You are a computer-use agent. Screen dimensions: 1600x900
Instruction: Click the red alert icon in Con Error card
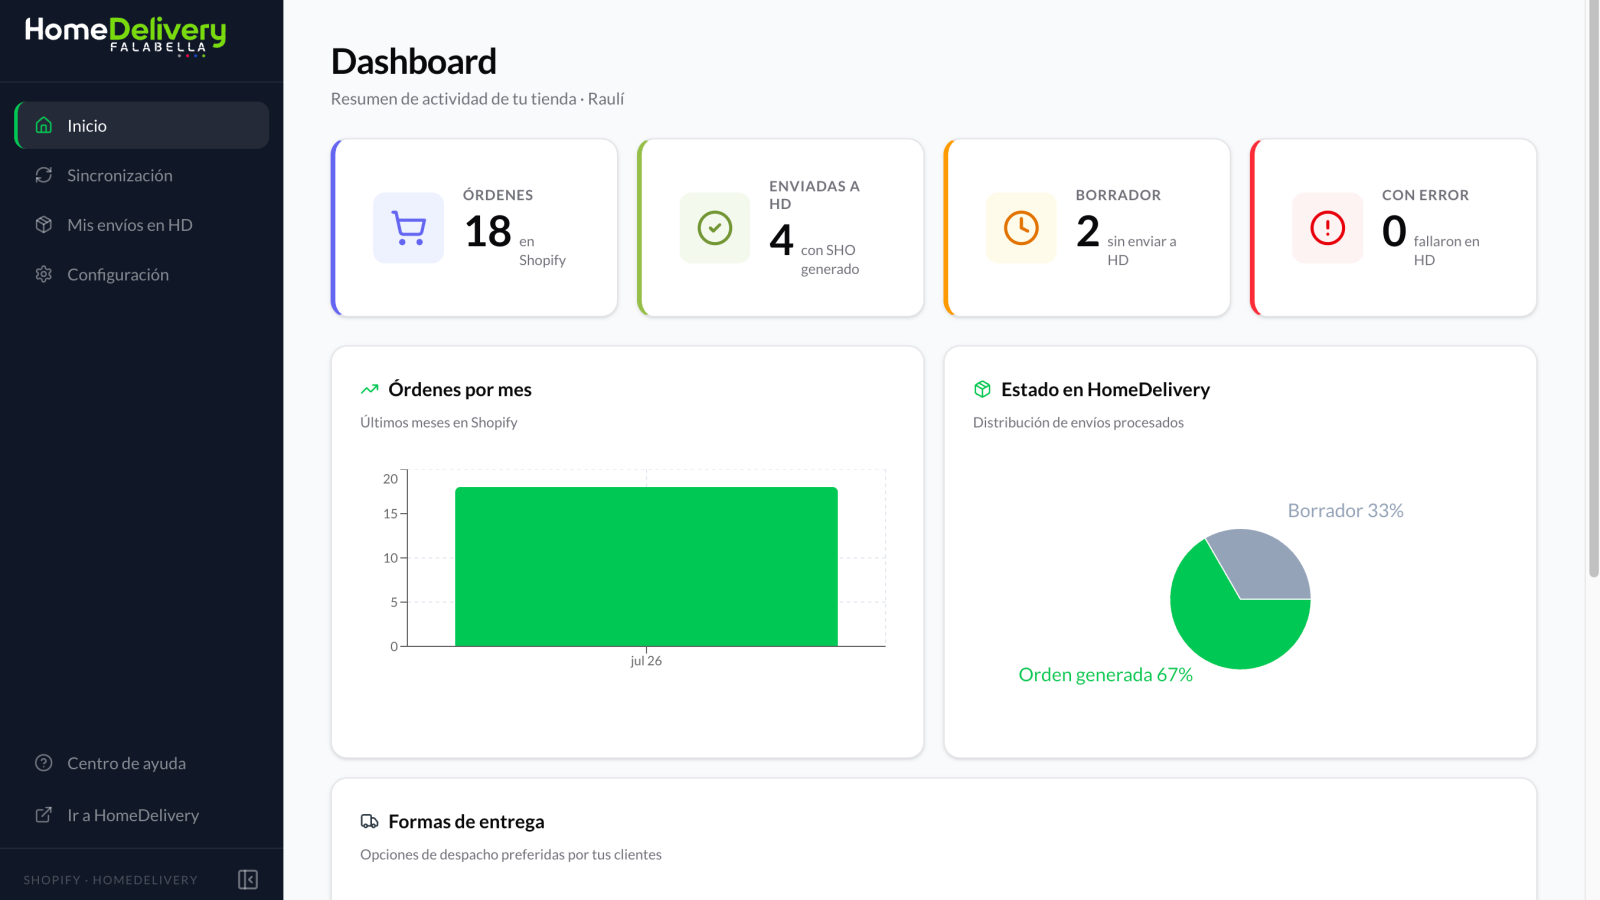1328,228
